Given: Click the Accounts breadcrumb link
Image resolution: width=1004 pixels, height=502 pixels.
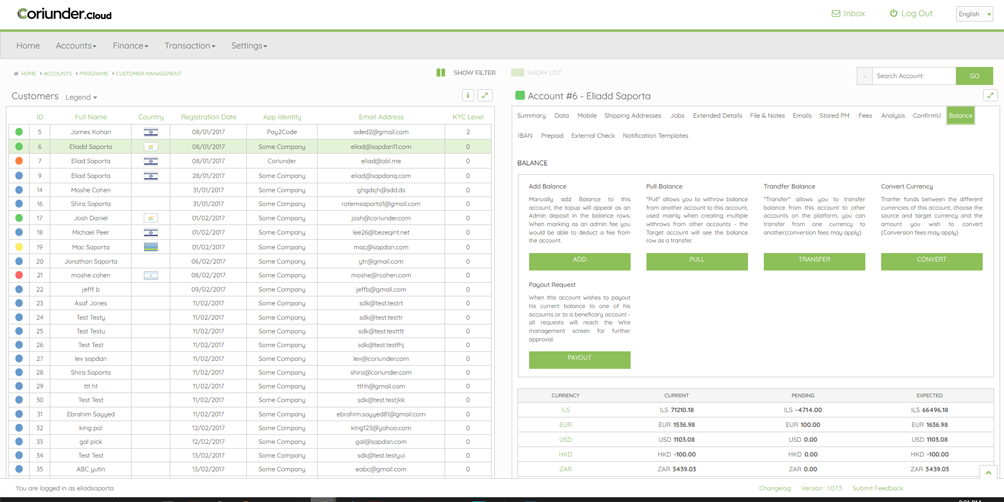Looking at the screenshot, I should coord(58,74).
